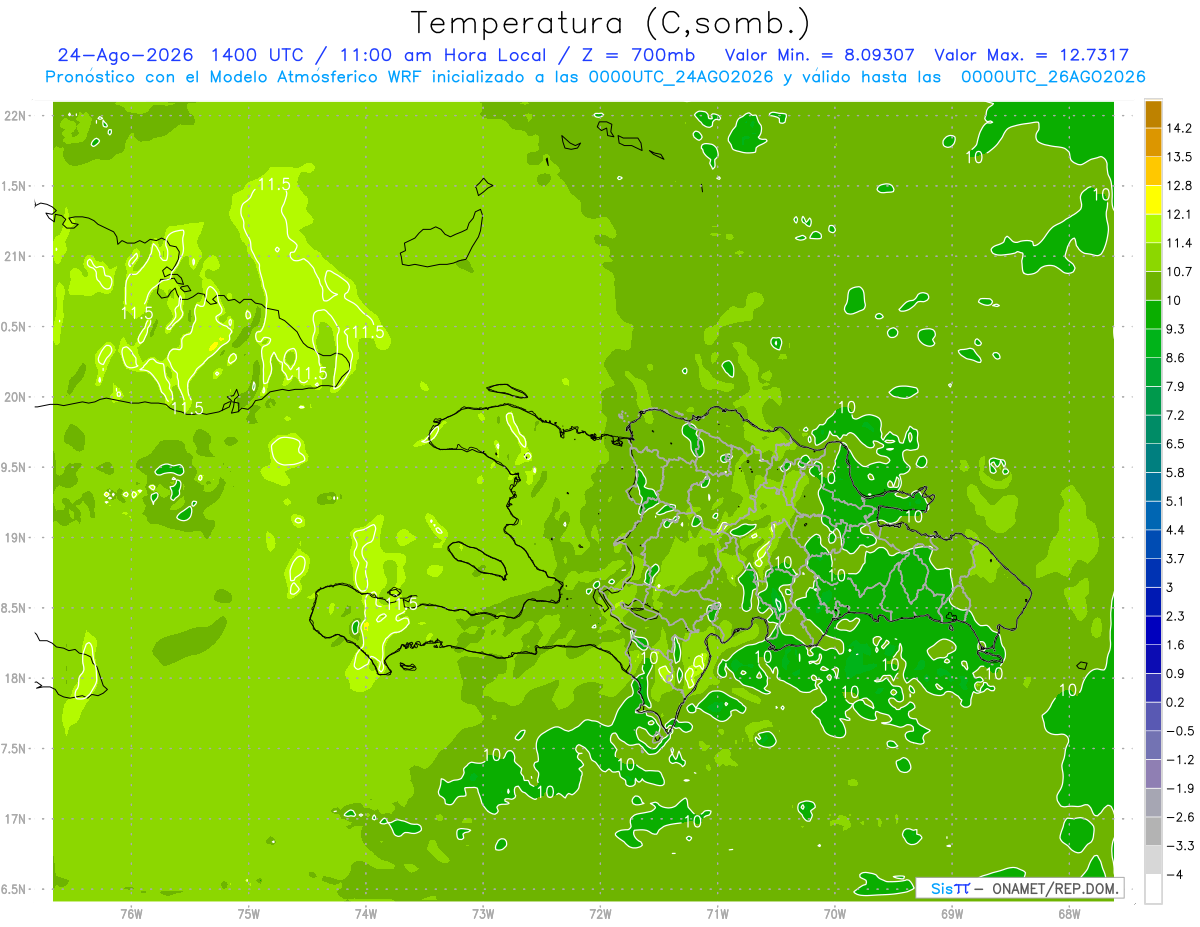Click the "73W" longitude axis label
Screen dimensions: 1200x927
click(x=483, y=914)
